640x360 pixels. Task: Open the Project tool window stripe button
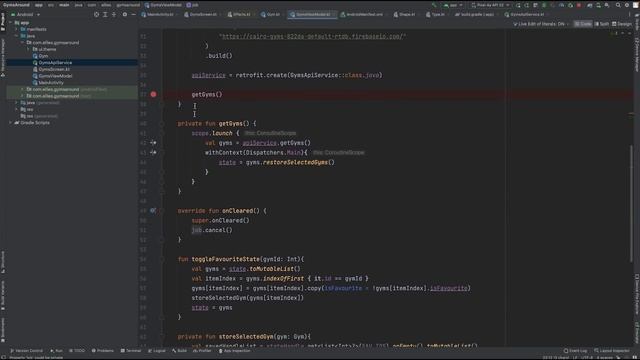(x=3, y=22)
